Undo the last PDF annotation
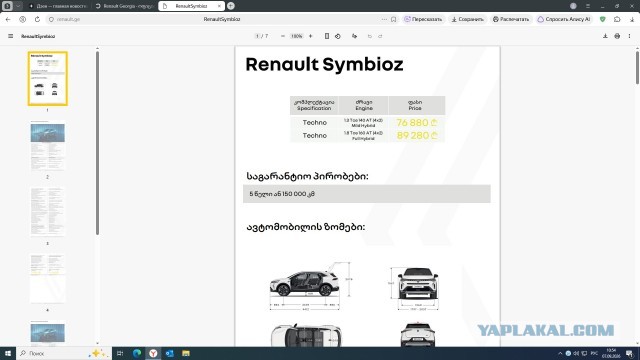The image size is (640, 360). pos(369,36)
